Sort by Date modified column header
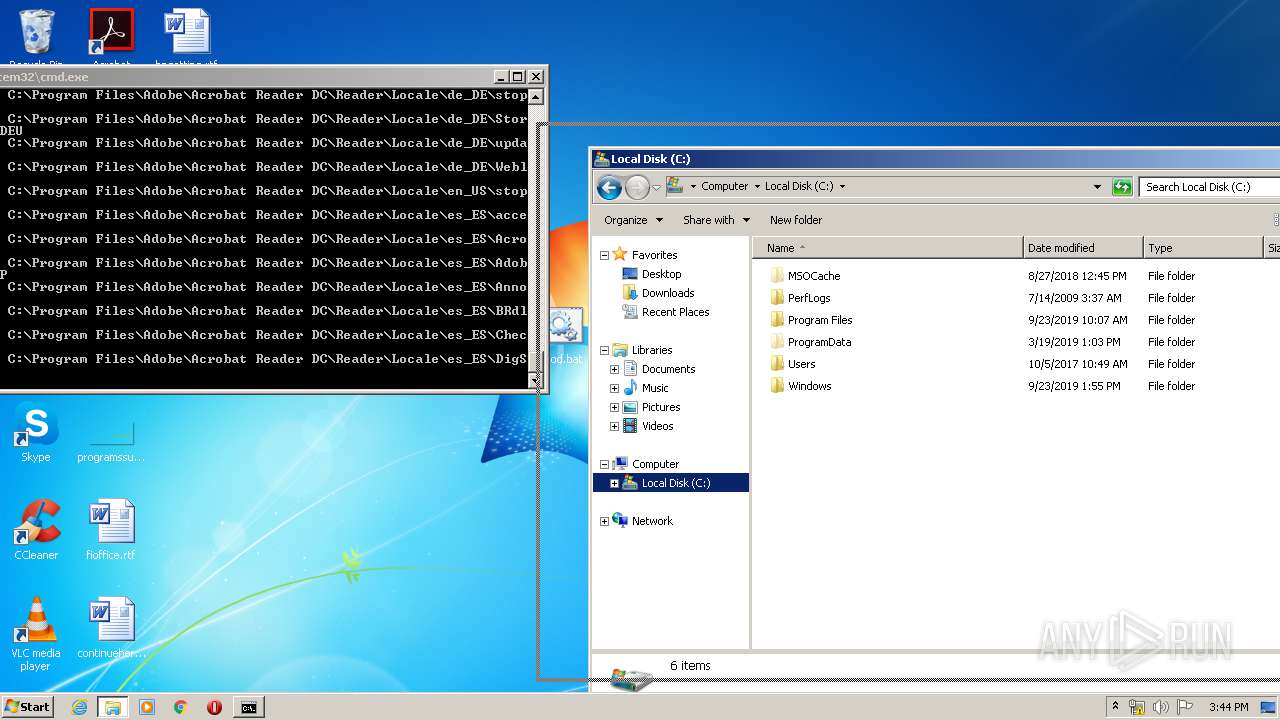The height and width of the screenshot is (720, 1280). pyautogui.click(x=1083, y=248)
